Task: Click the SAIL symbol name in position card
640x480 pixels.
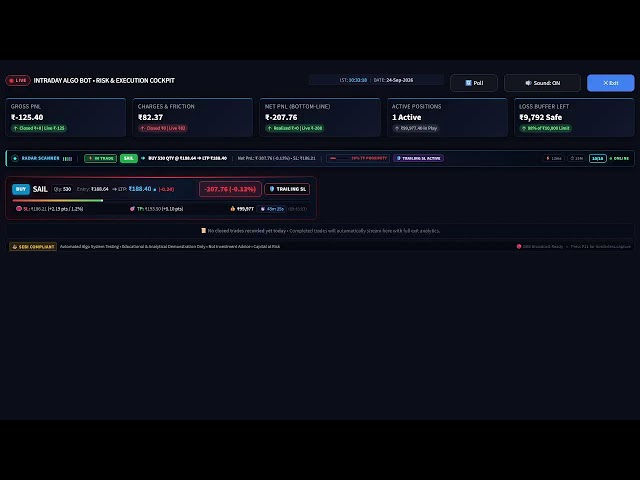Action: click(40, 189)
